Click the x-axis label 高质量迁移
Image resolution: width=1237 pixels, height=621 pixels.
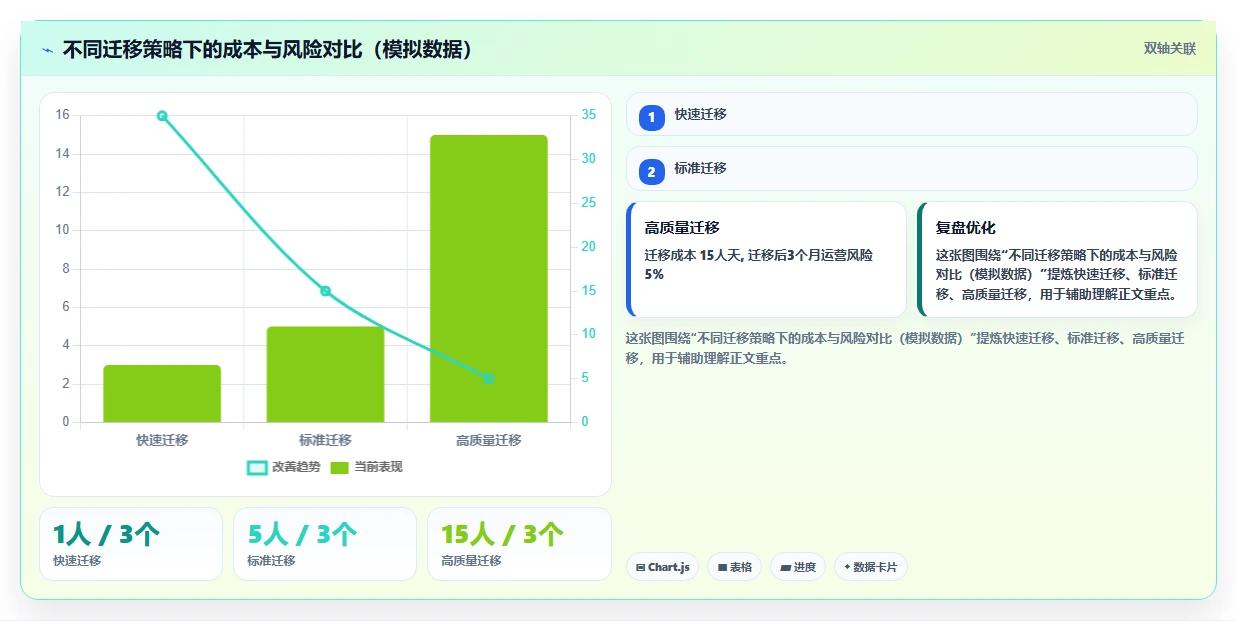489,440
